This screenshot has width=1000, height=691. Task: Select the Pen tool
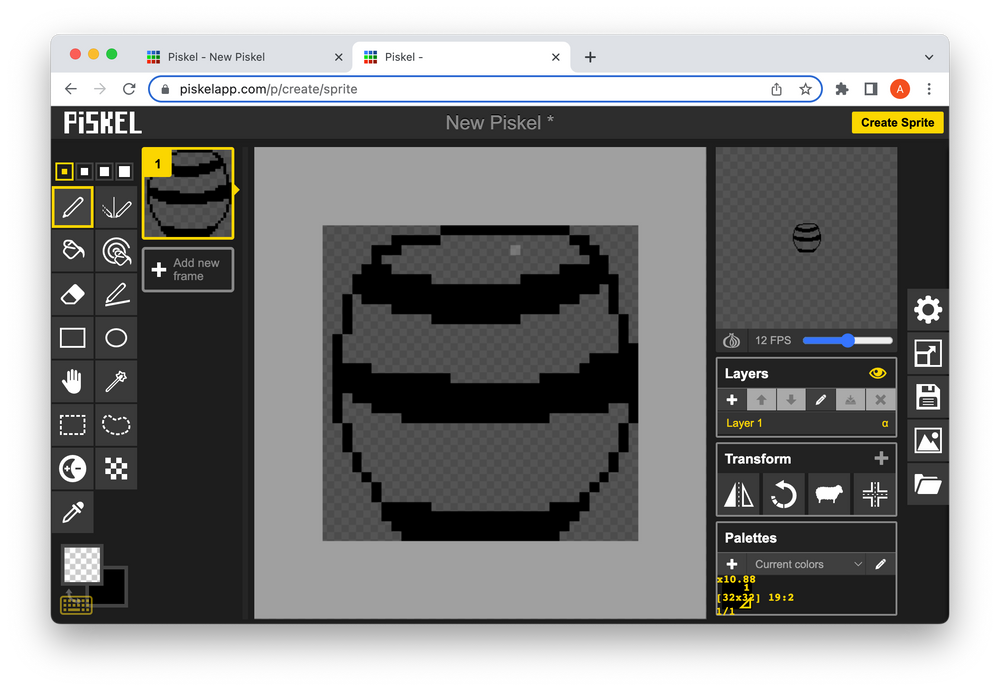(72, 207)
